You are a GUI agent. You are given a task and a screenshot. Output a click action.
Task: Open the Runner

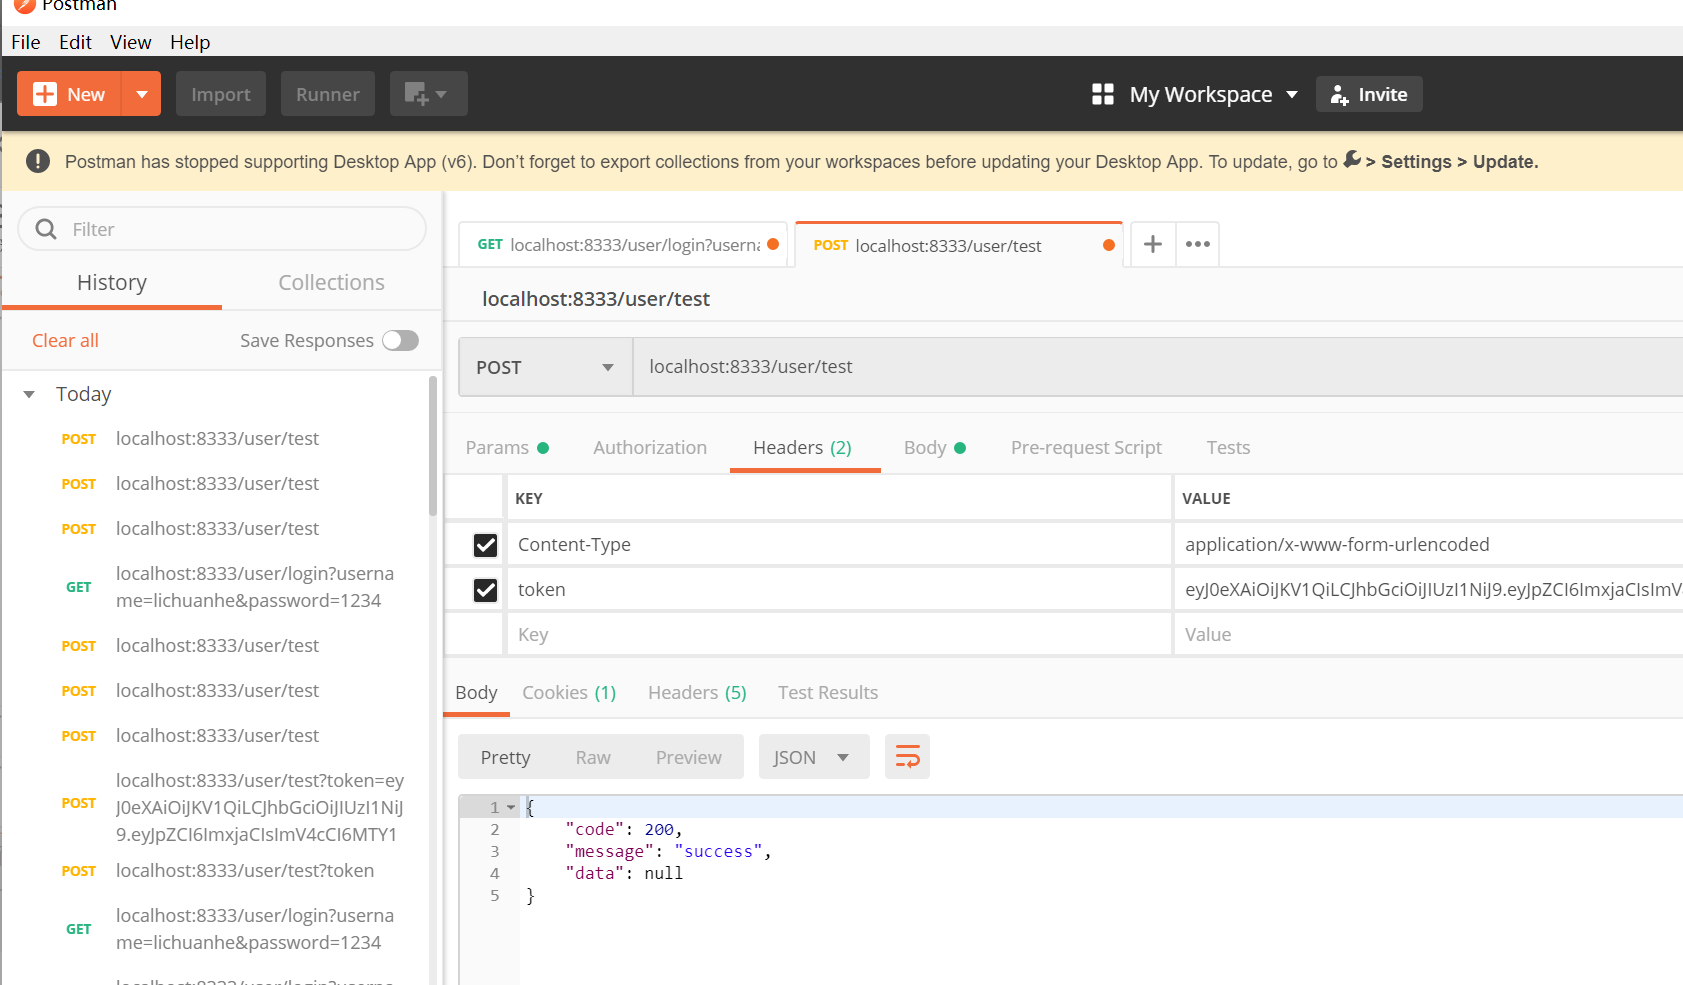pos(328,94)
